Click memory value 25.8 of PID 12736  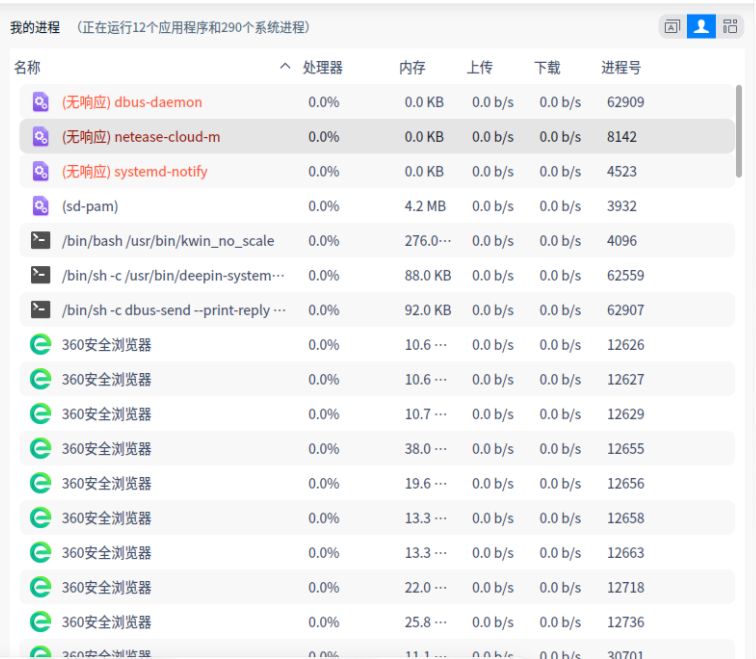tap(426, 622)
